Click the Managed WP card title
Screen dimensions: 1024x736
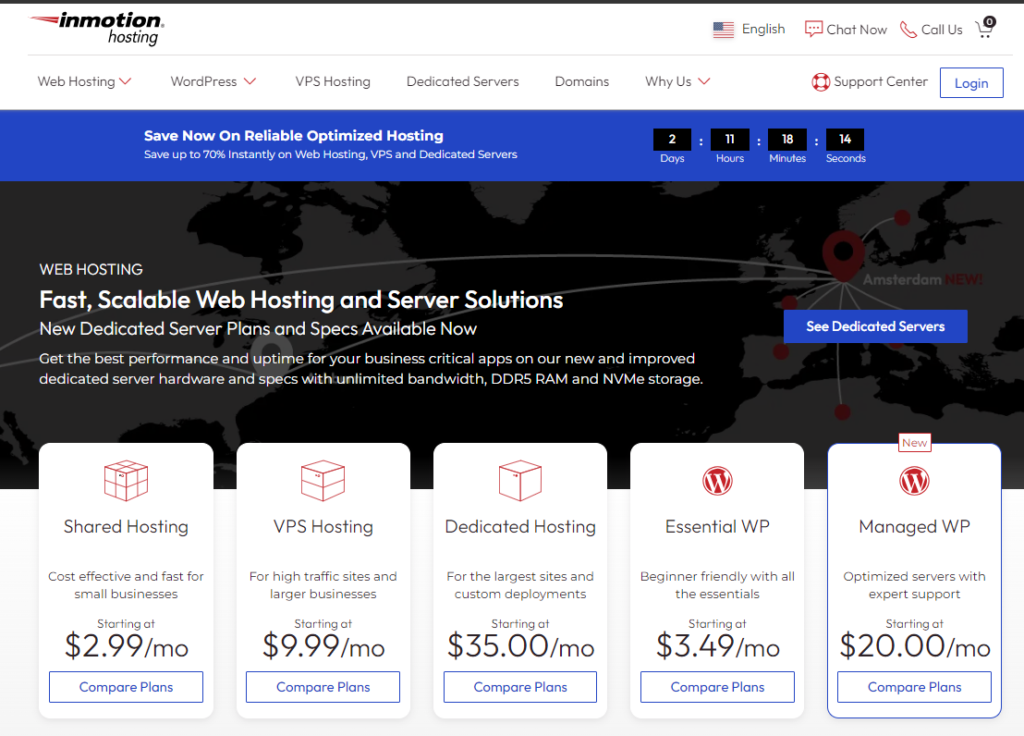(914, 526)
